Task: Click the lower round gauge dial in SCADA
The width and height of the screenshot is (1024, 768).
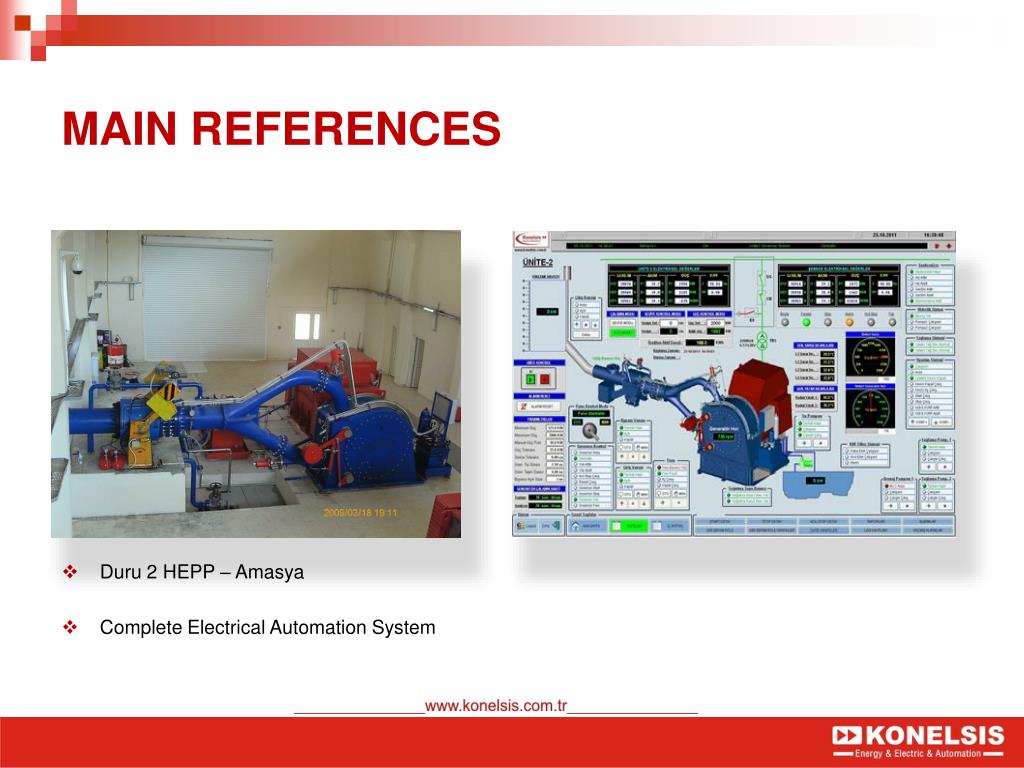Action: pyautogui.click(x=871, y=409)
